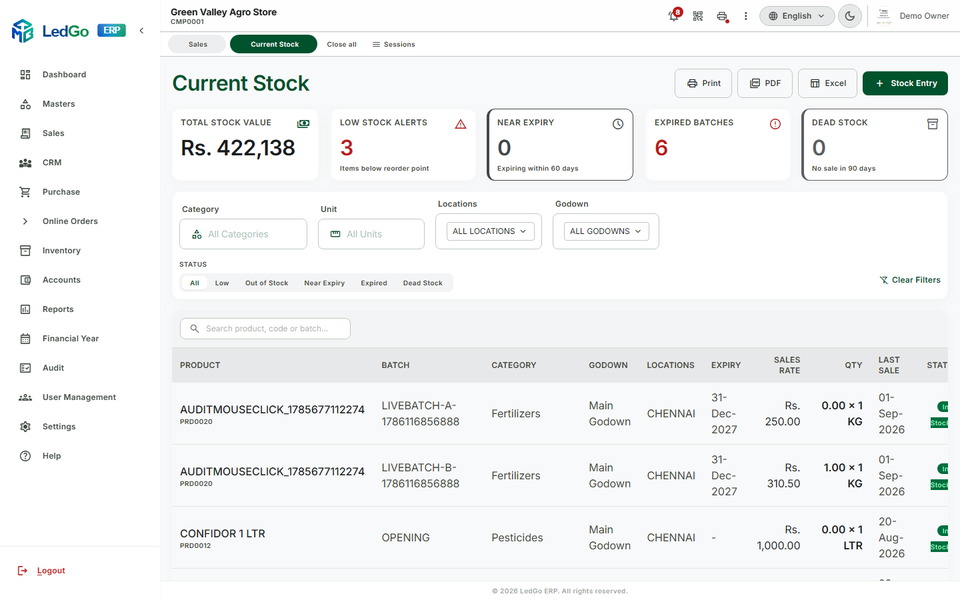
Task: Open Demo Owner profile menu
Action: pyautogui.click(x=912, y=16)
